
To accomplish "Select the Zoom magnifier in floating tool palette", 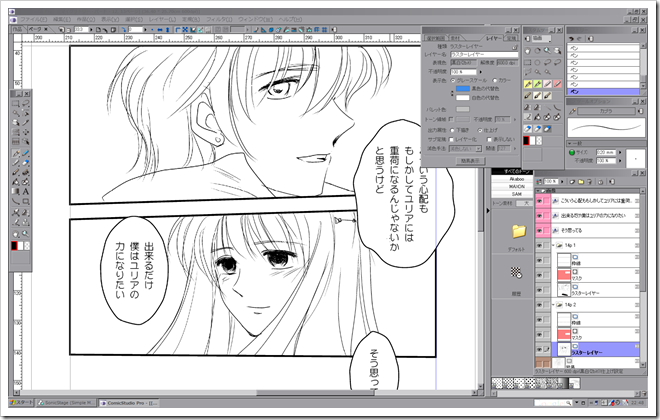I will tap(547, 51).
